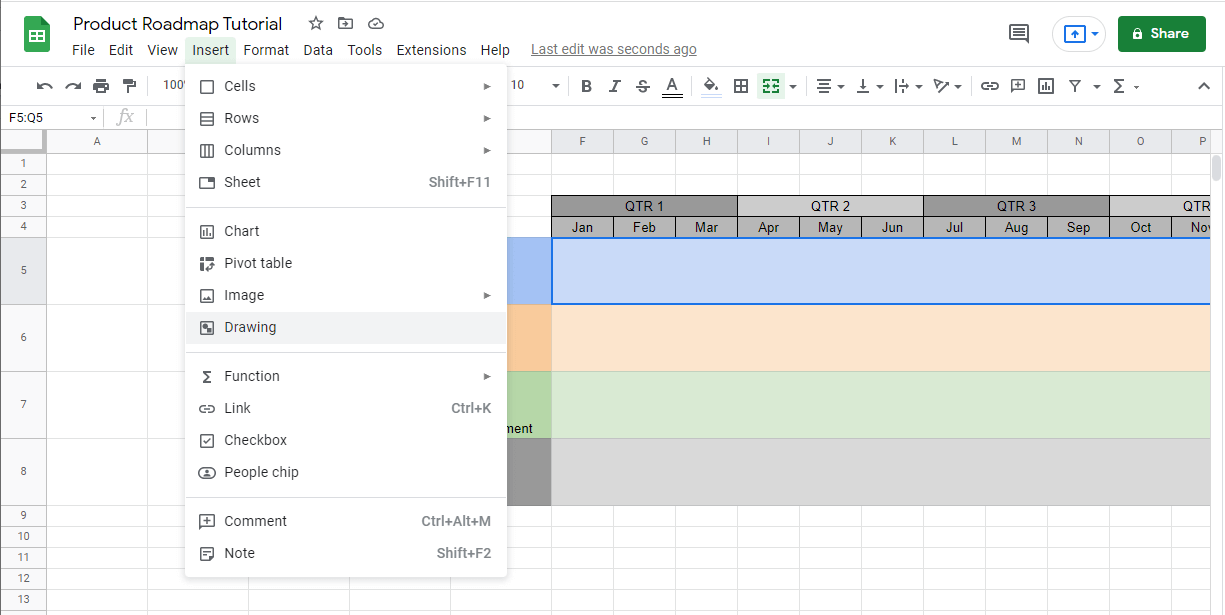The width and height of the screenshot is (1225, 615).
Task: Toggle italic formatting
Action: pos(614,86)
